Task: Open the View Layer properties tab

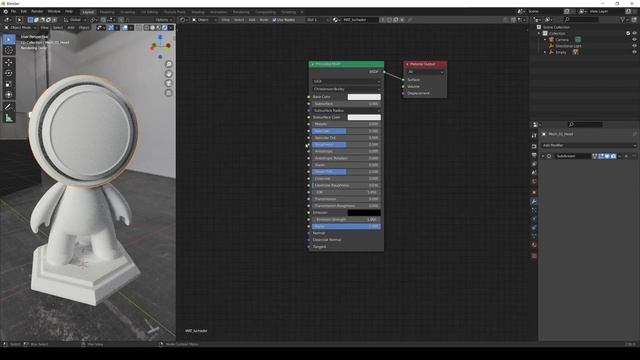Action: coord(534,164)
